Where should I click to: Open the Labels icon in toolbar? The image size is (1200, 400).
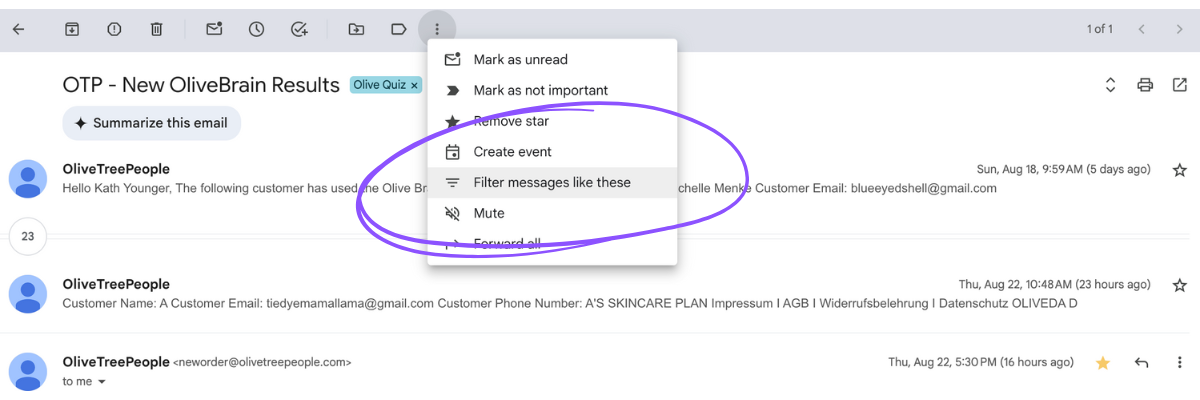[x=398, y=29]
